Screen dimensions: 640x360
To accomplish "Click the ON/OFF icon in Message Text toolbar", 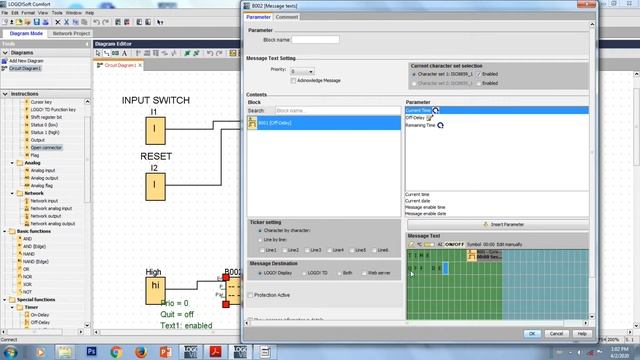I will (454, 244).
